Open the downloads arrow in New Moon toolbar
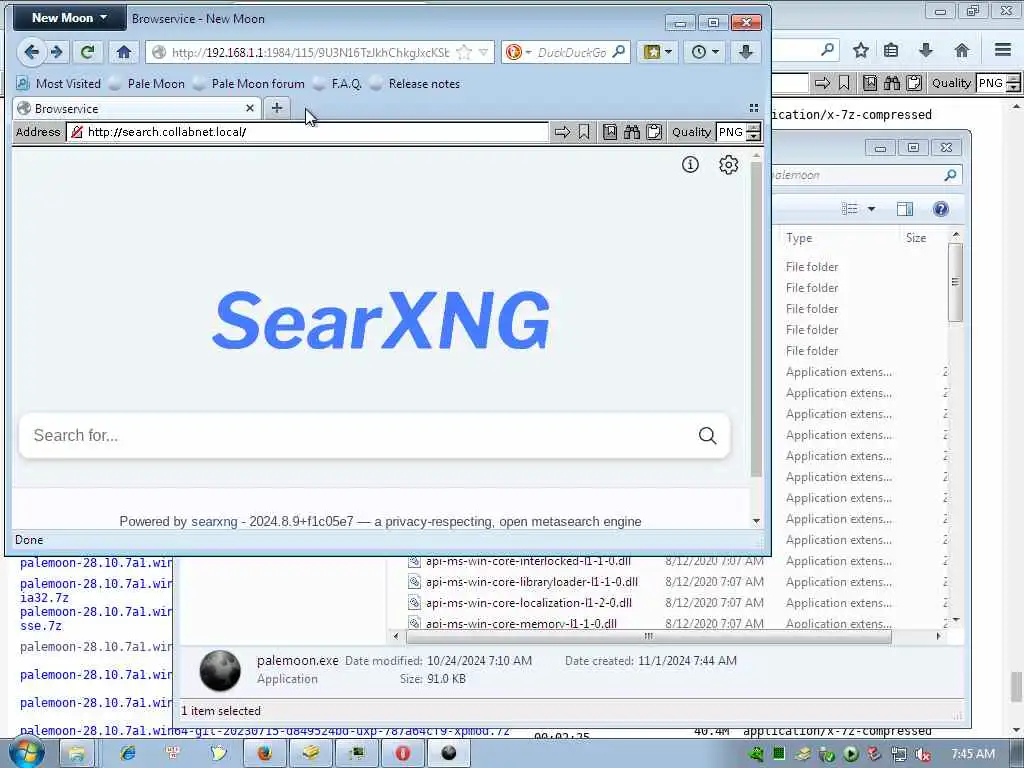1024x768 pixels. coord(746,52)
